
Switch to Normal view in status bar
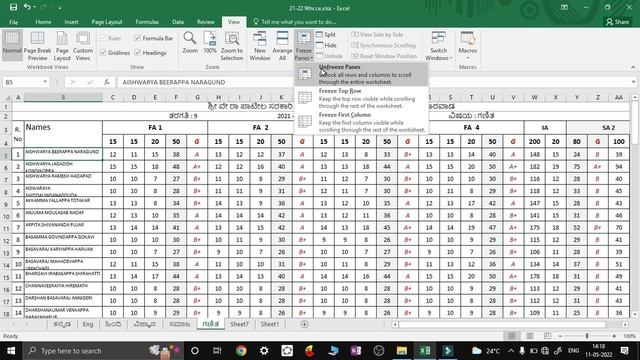pos(511,336)
